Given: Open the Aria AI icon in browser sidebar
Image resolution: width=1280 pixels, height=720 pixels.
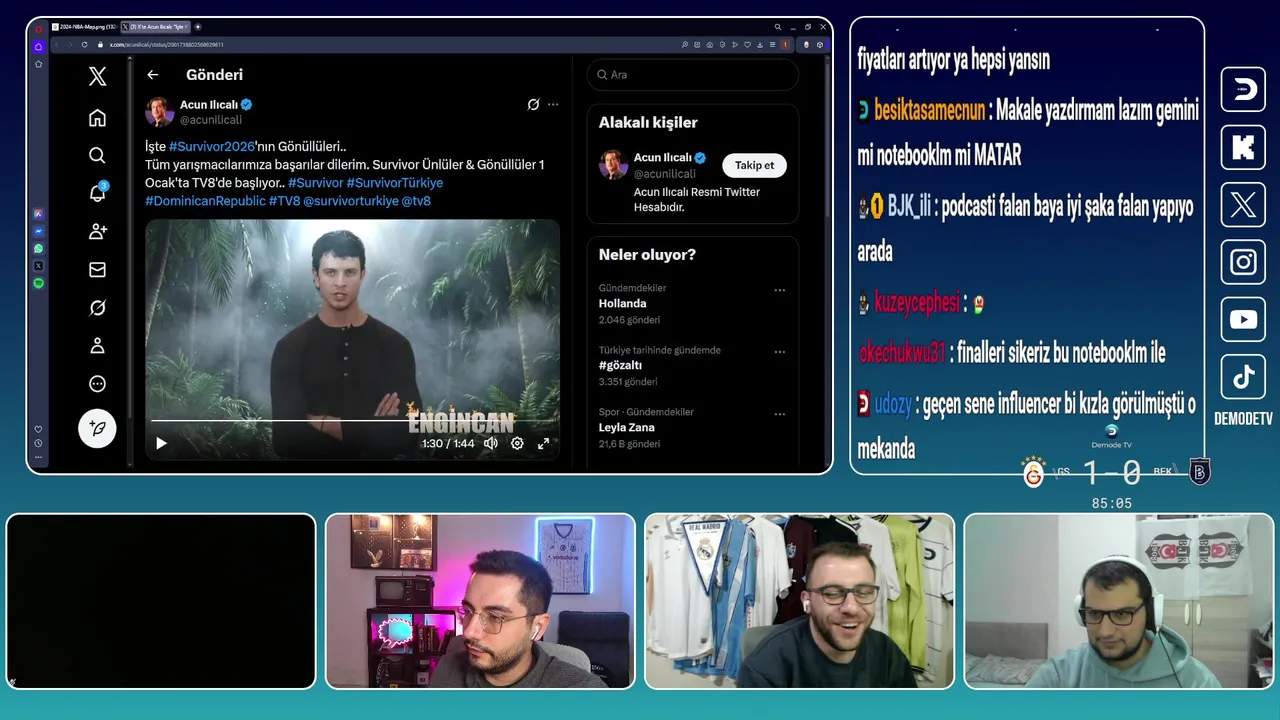Looking at the screenshot, I should (38, 213).
